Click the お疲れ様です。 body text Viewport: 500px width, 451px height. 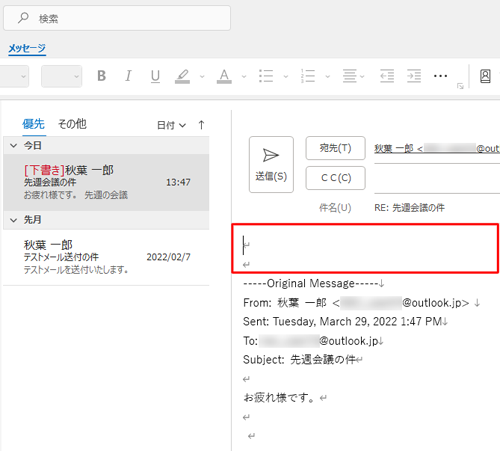pos(279,398)
